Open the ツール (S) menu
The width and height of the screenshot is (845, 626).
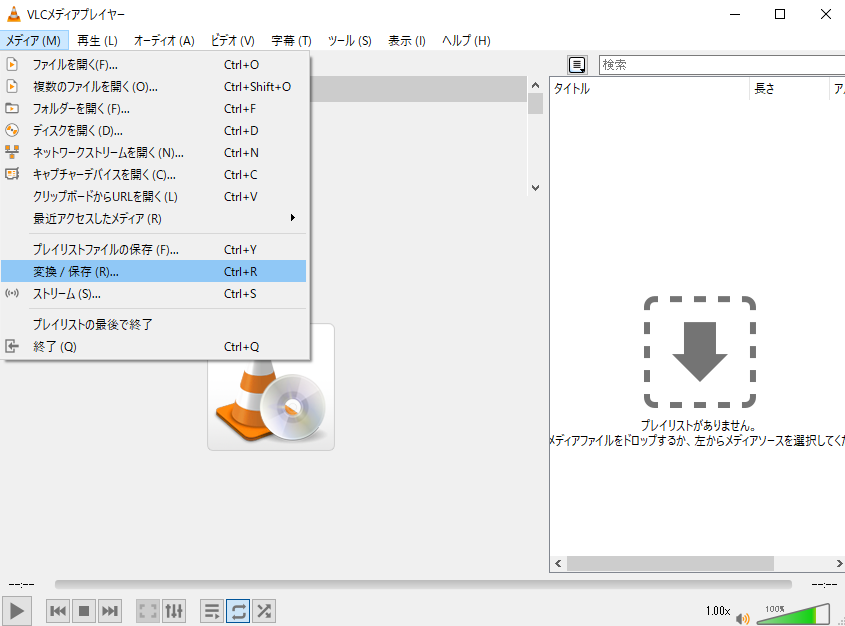click(x=349, y=40)
